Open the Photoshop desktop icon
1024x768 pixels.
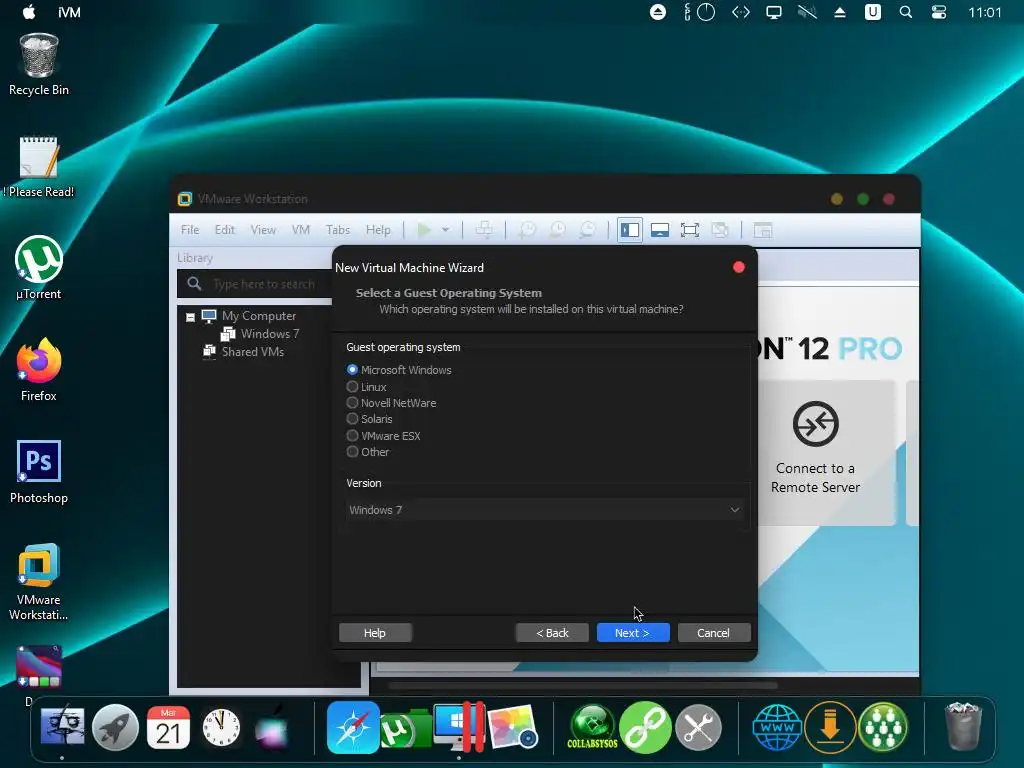tap(39, 472)
